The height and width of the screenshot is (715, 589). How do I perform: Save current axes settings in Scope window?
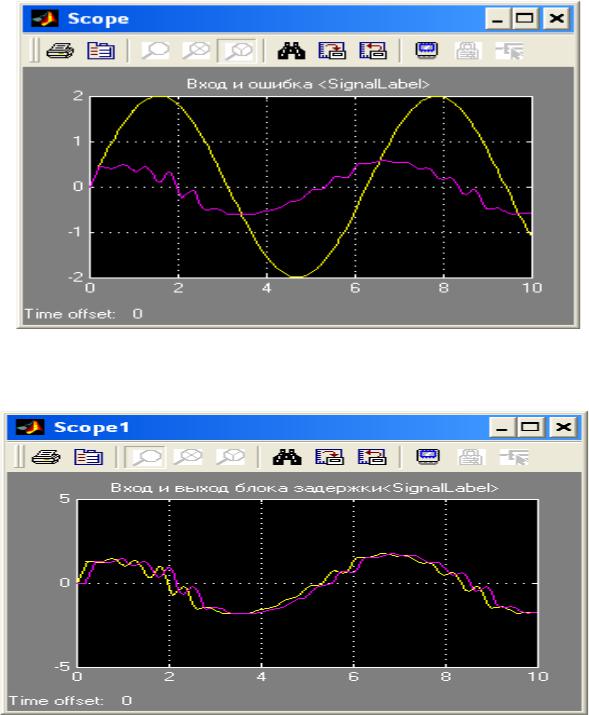click(332, 51)
